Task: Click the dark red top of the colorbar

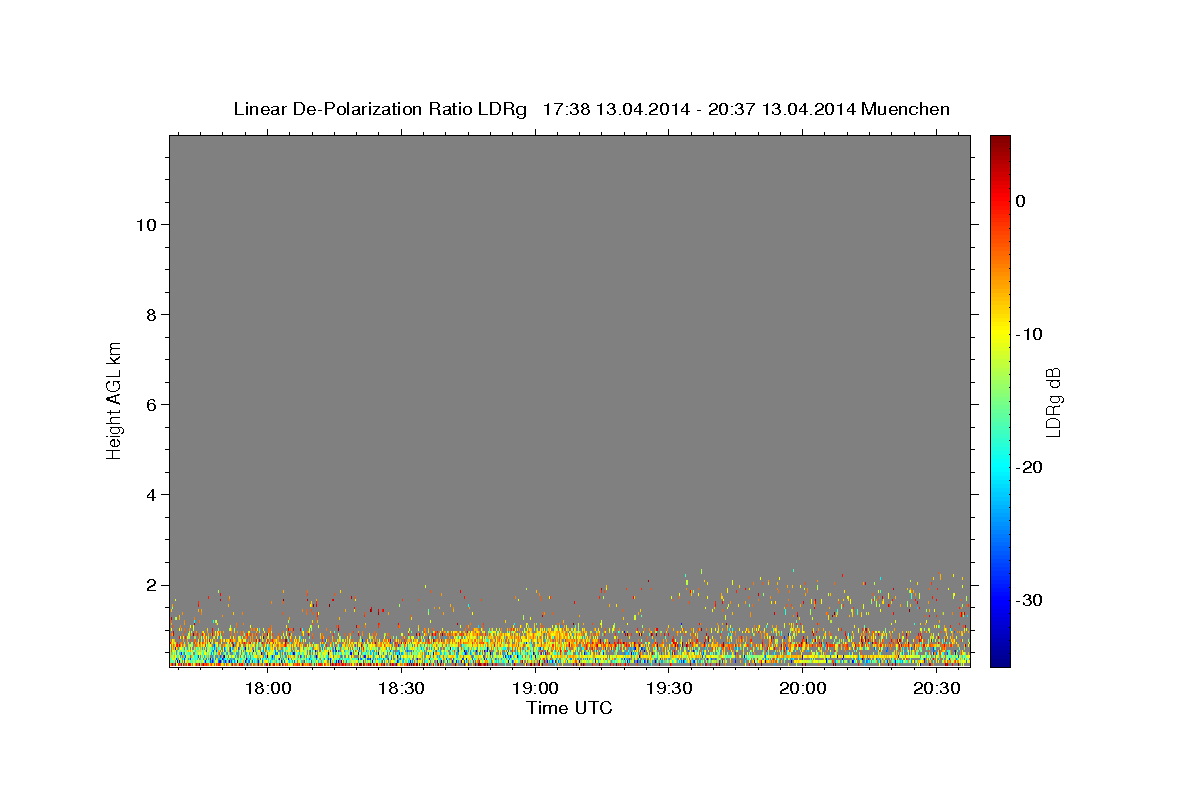Action: (x=1000, y=142)
